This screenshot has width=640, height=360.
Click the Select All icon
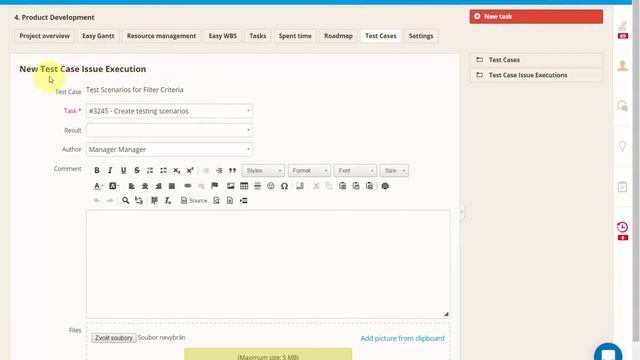pyautogui.click(x=154, y=200)
